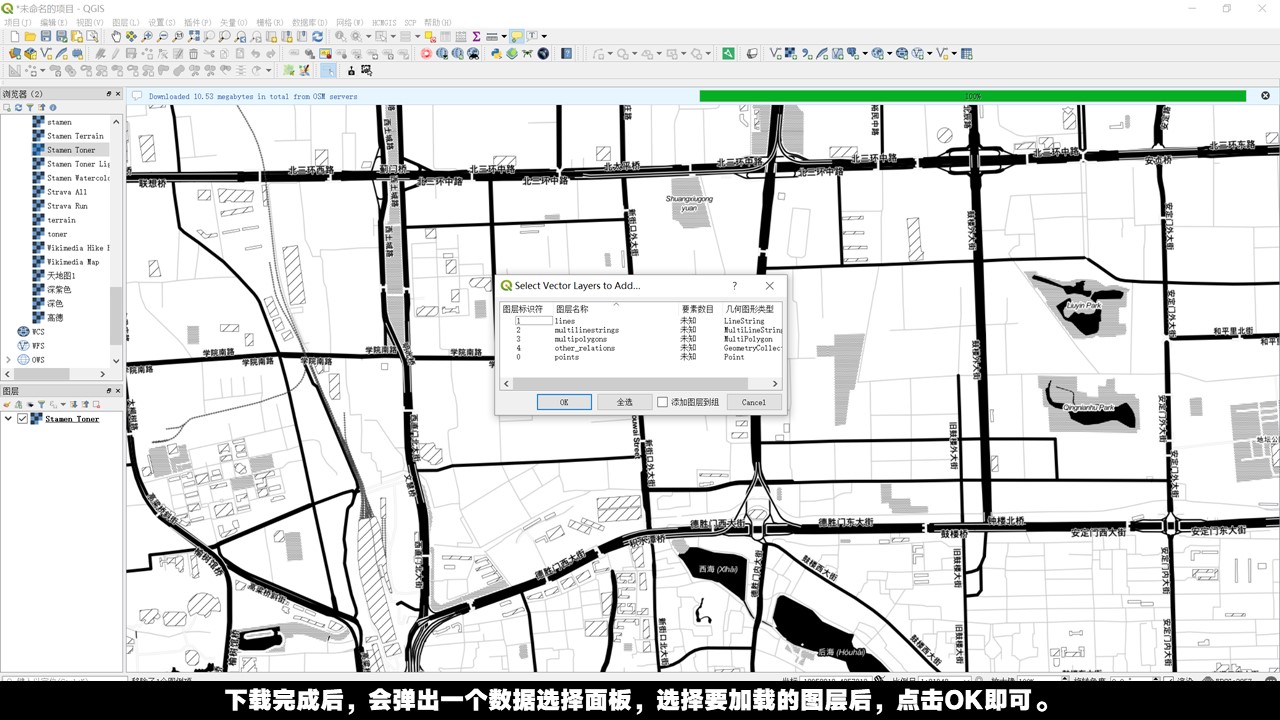Image resolution: width=1280 pixels, height=720 pixels.
Task: Open Browser panel help info icon
Action: pos(53,107)
